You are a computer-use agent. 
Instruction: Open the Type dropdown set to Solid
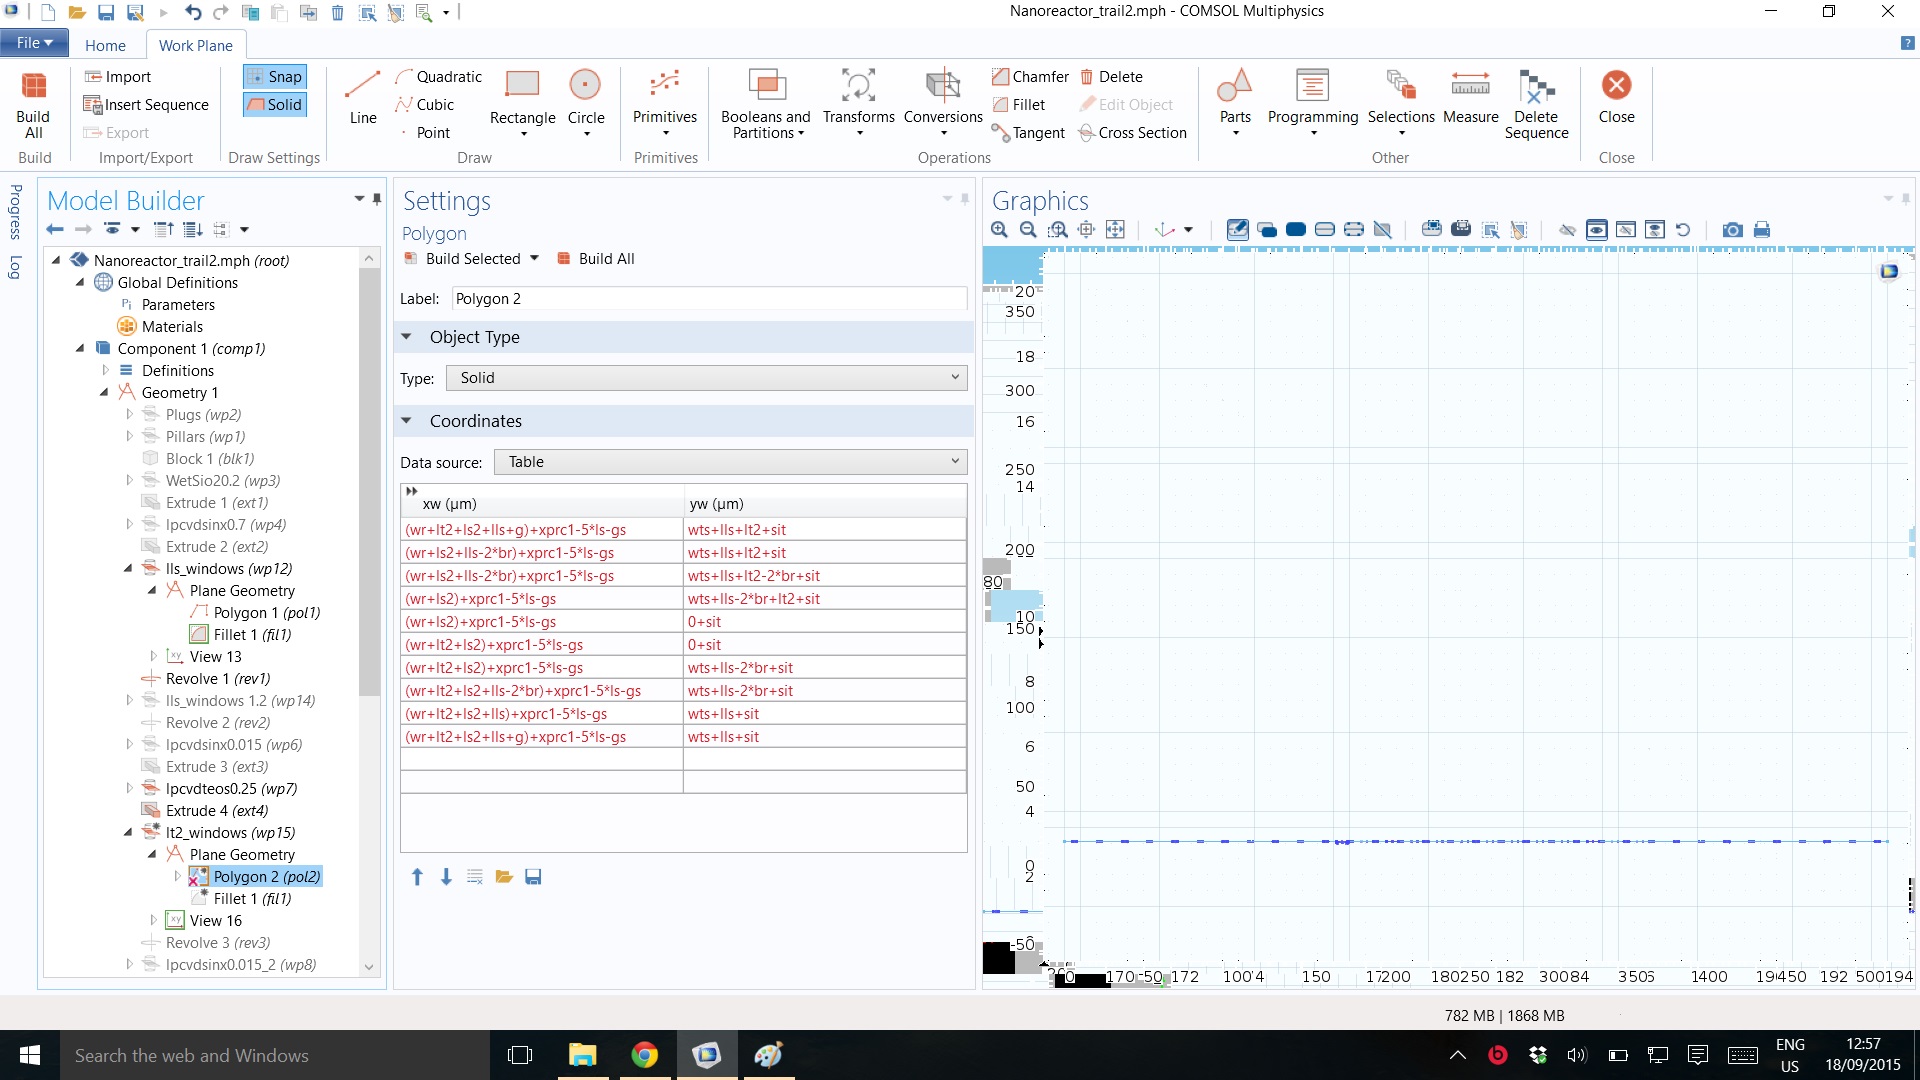[708, 378]
